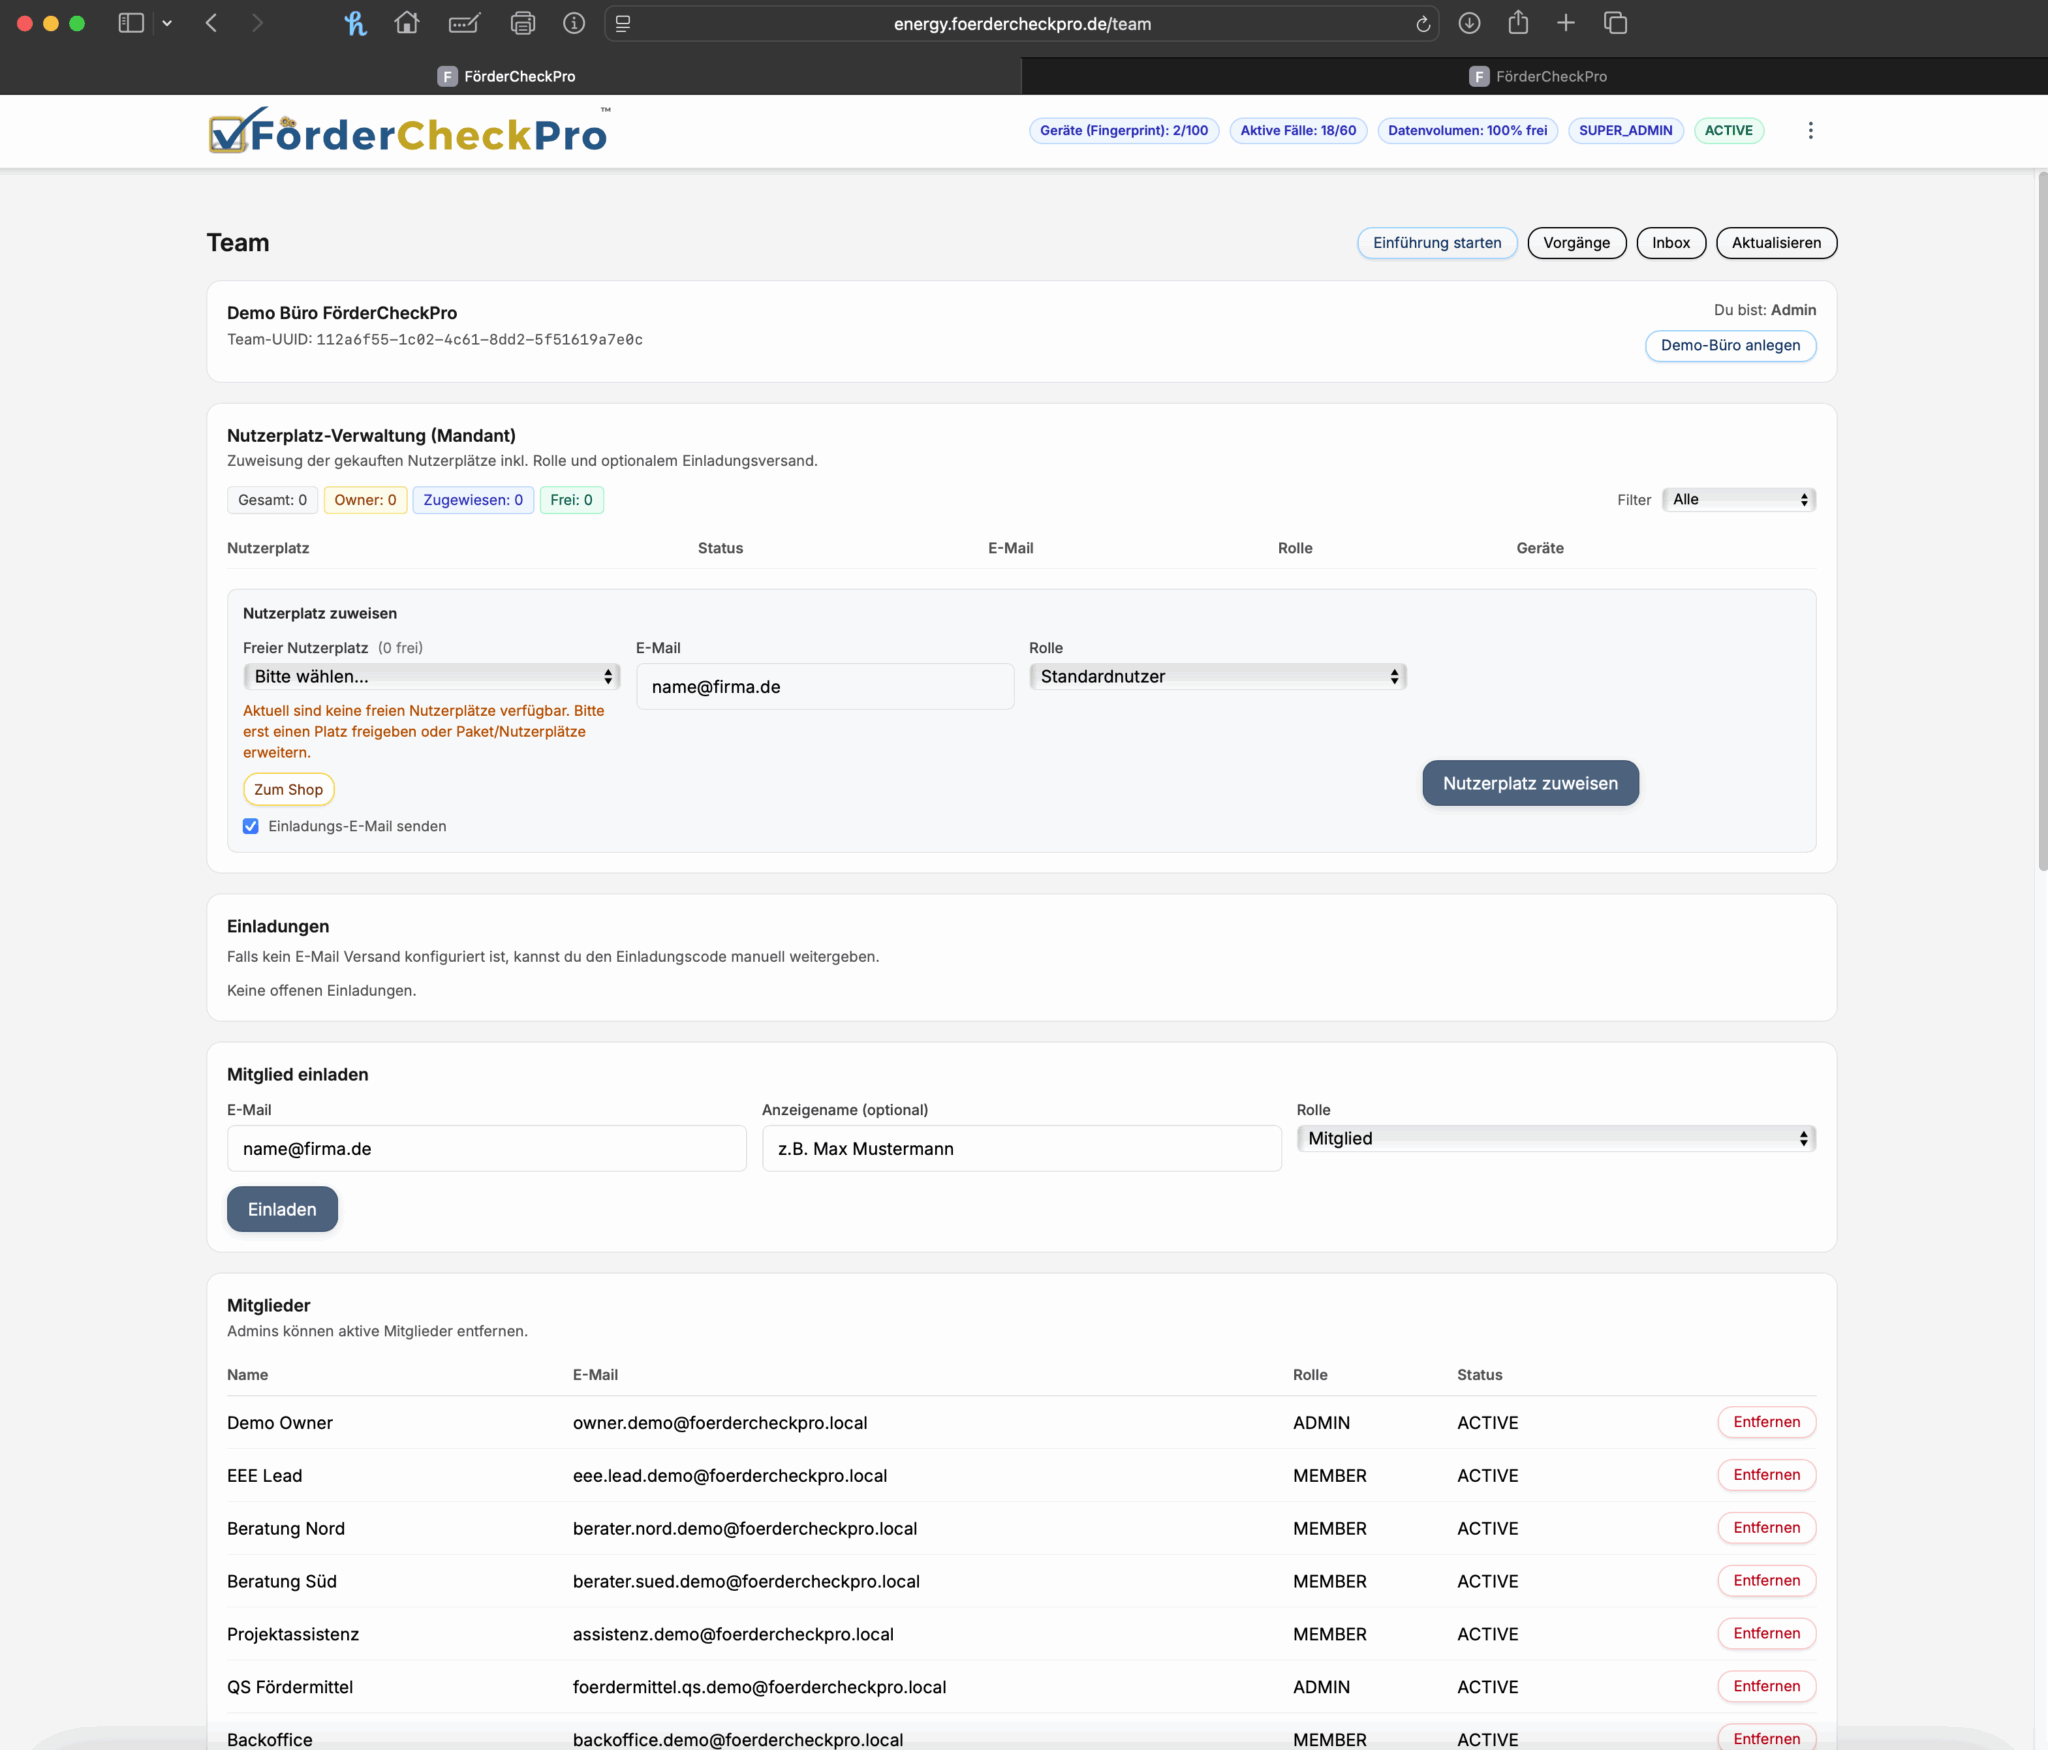This screenshot has width=2048, height=1750.
Task: Show tab overview icon
Action: pos(1615,23)
